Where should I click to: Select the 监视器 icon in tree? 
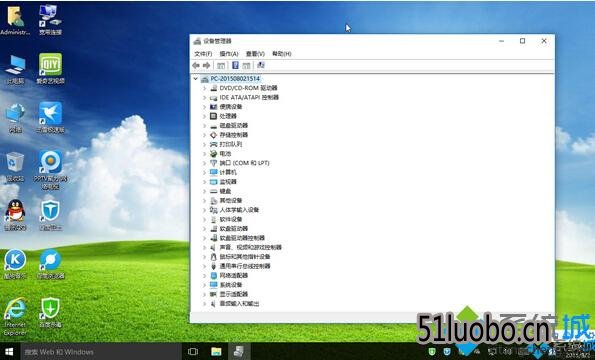(x=214, y=182)
